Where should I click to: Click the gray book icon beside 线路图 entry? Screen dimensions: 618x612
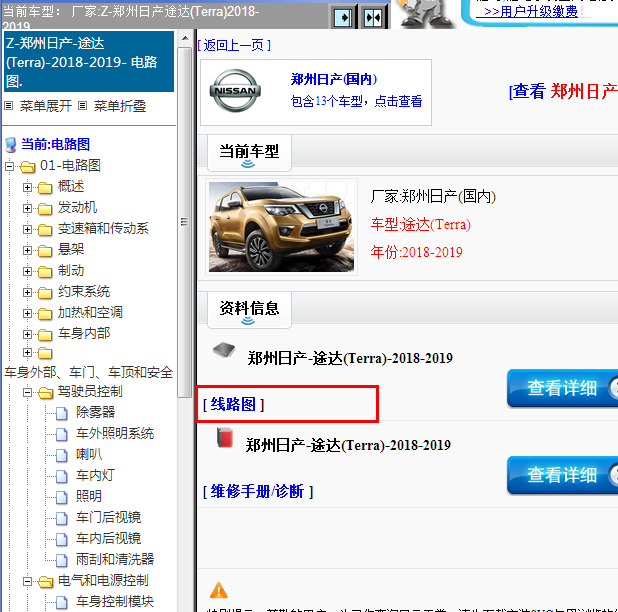pyautogui.click(x=224, y=350)
